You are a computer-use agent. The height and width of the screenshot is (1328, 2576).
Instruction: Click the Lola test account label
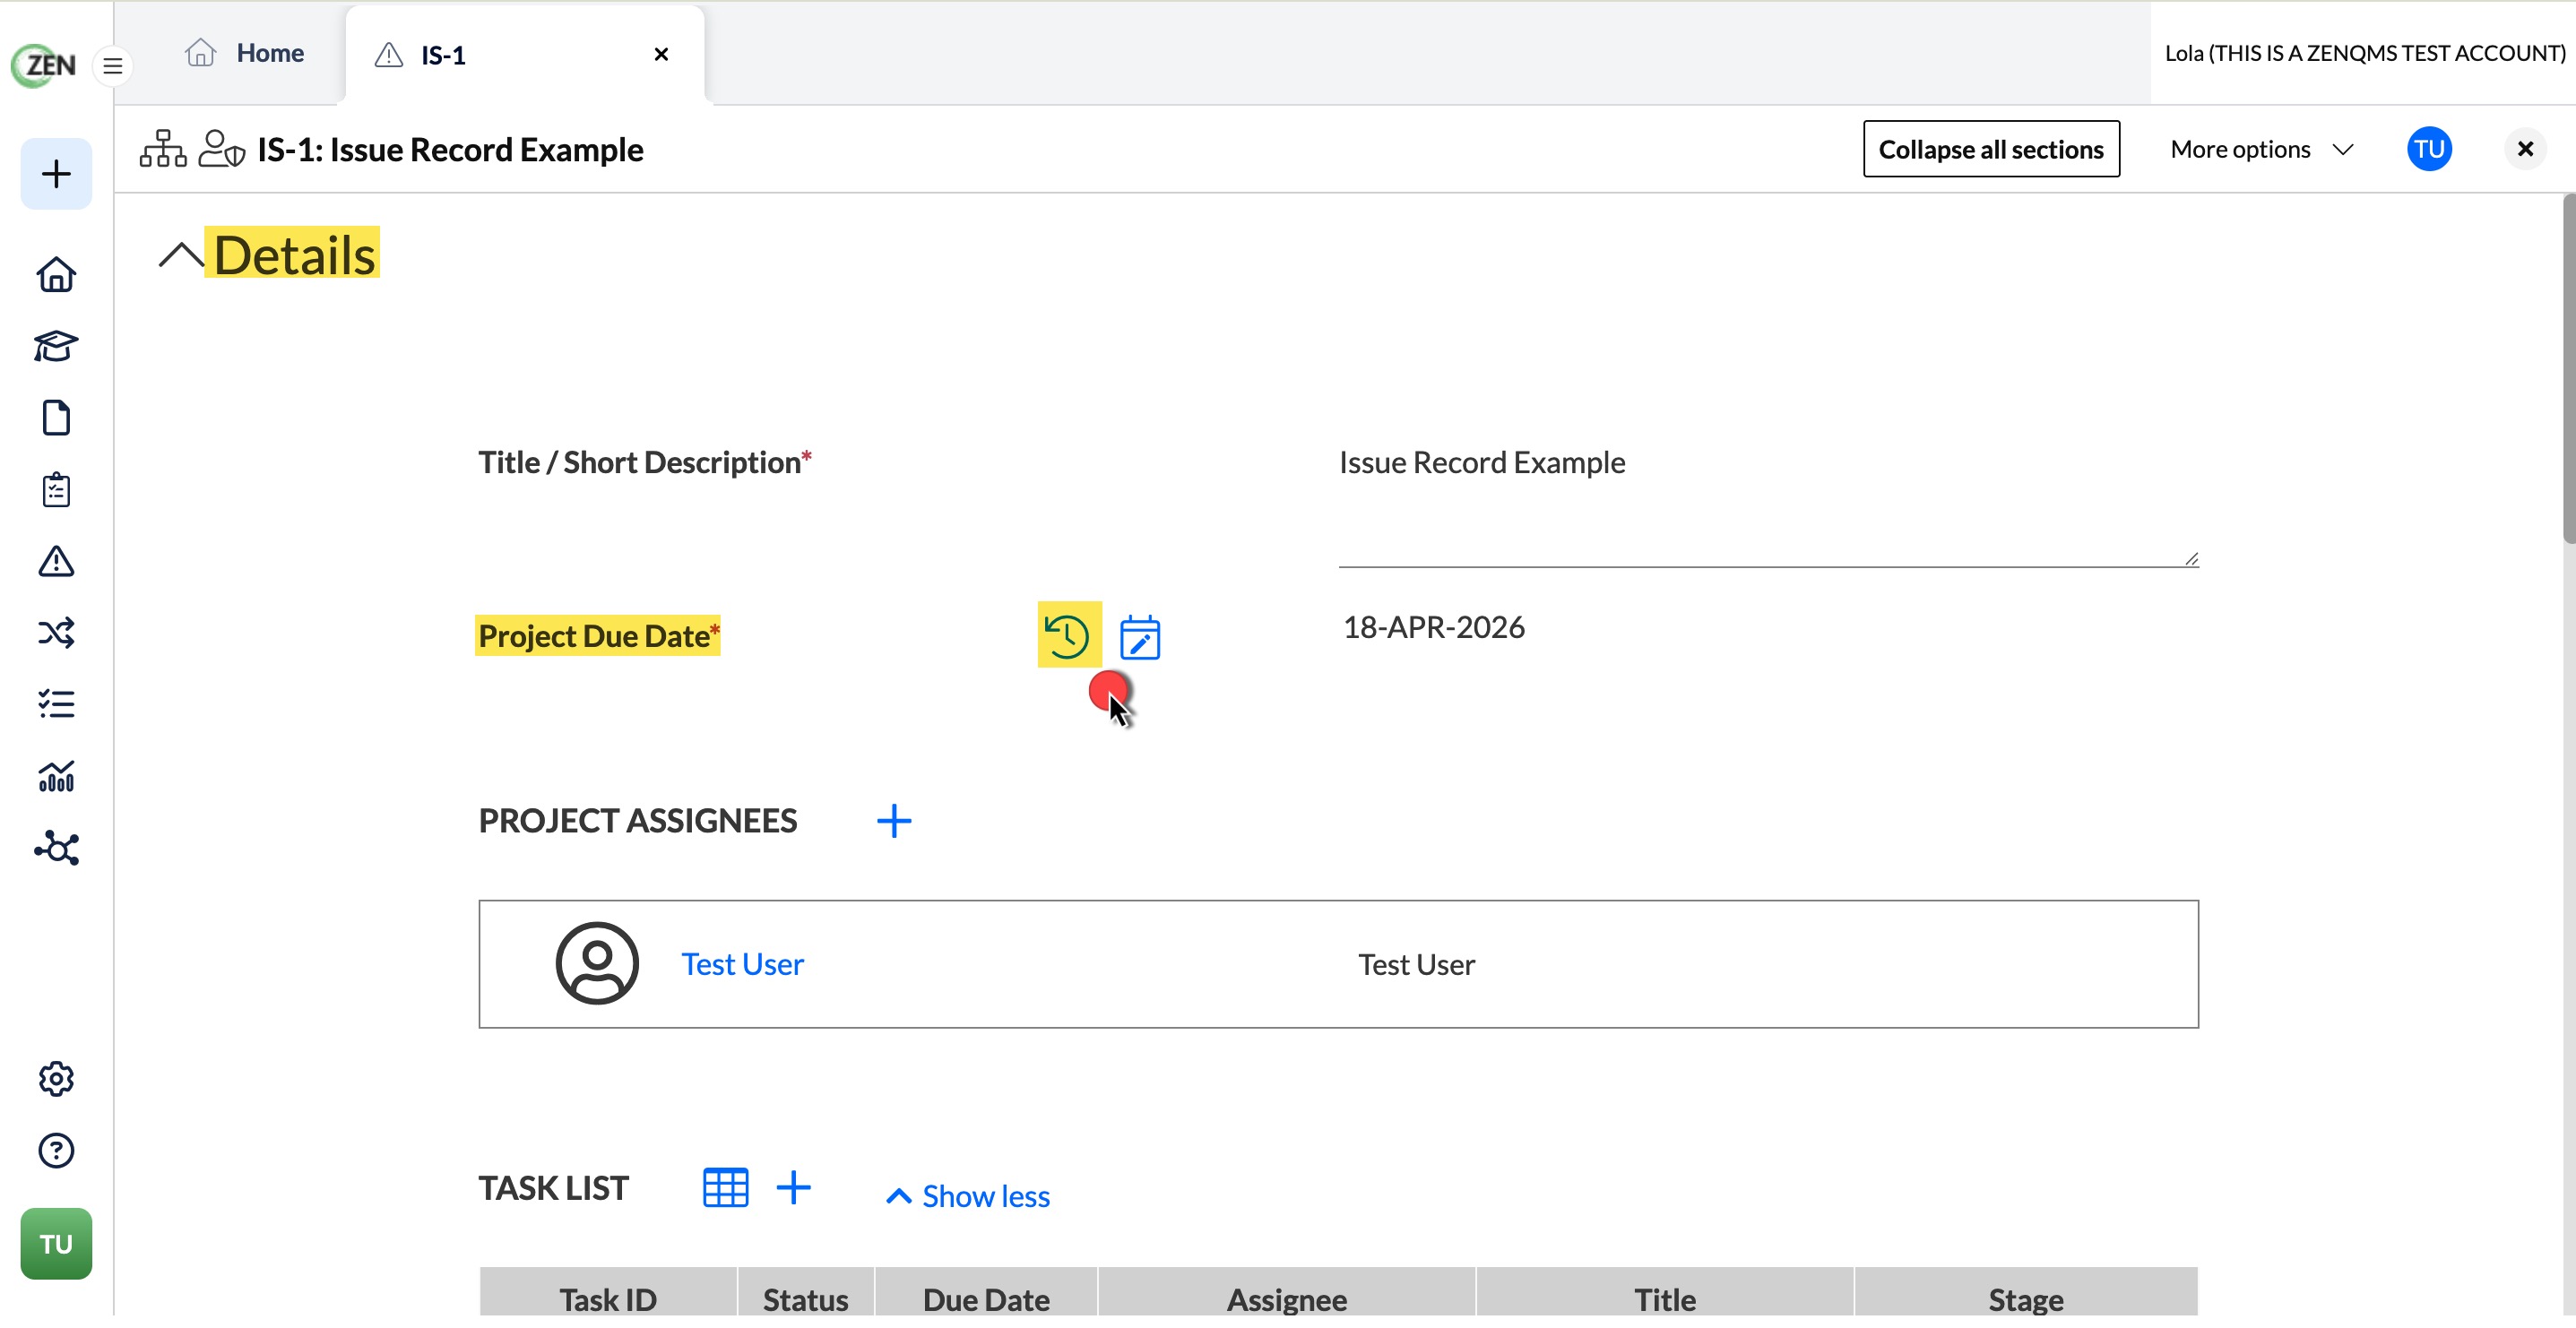click(2365, 53)
